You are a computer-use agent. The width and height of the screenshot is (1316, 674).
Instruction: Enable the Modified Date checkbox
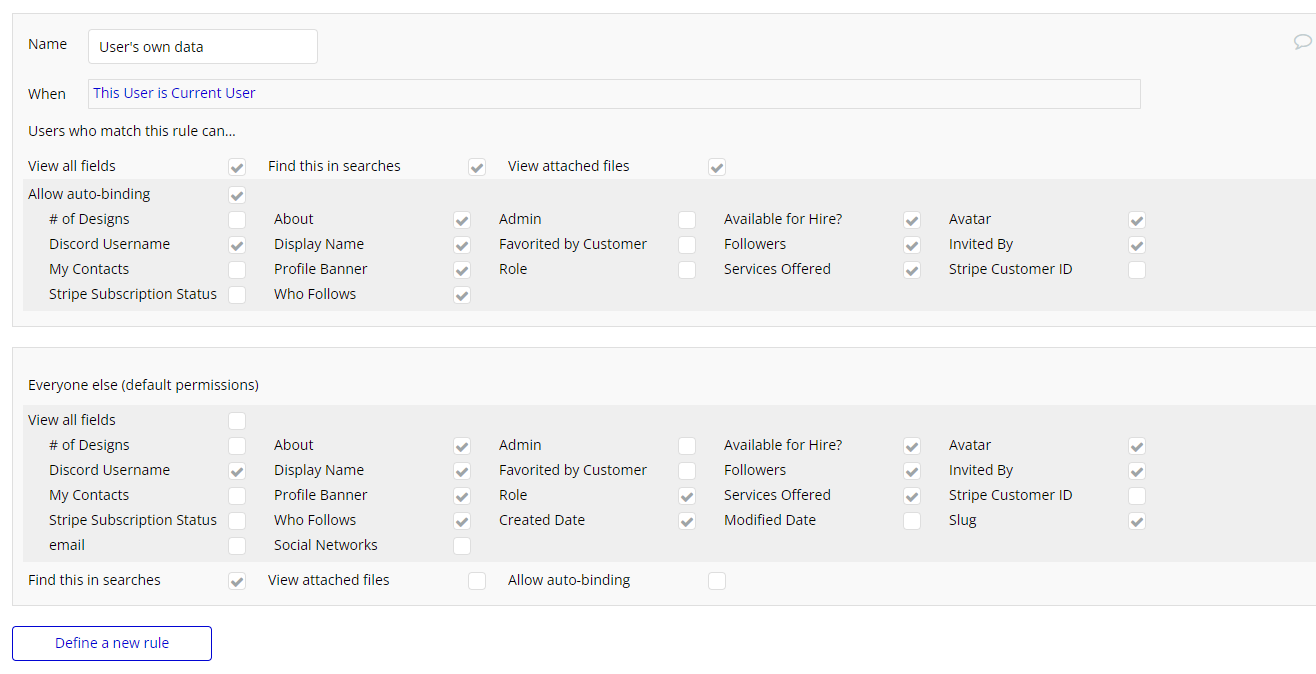(912, 521)
